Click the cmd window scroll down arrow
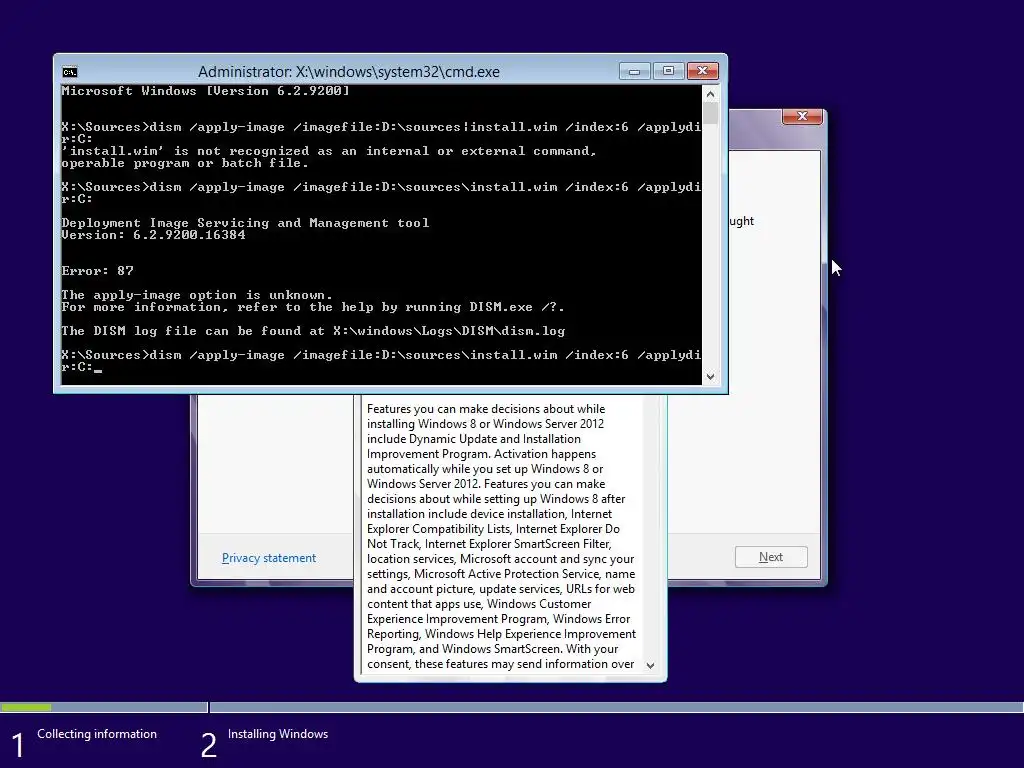 click(x=711, y=377)
